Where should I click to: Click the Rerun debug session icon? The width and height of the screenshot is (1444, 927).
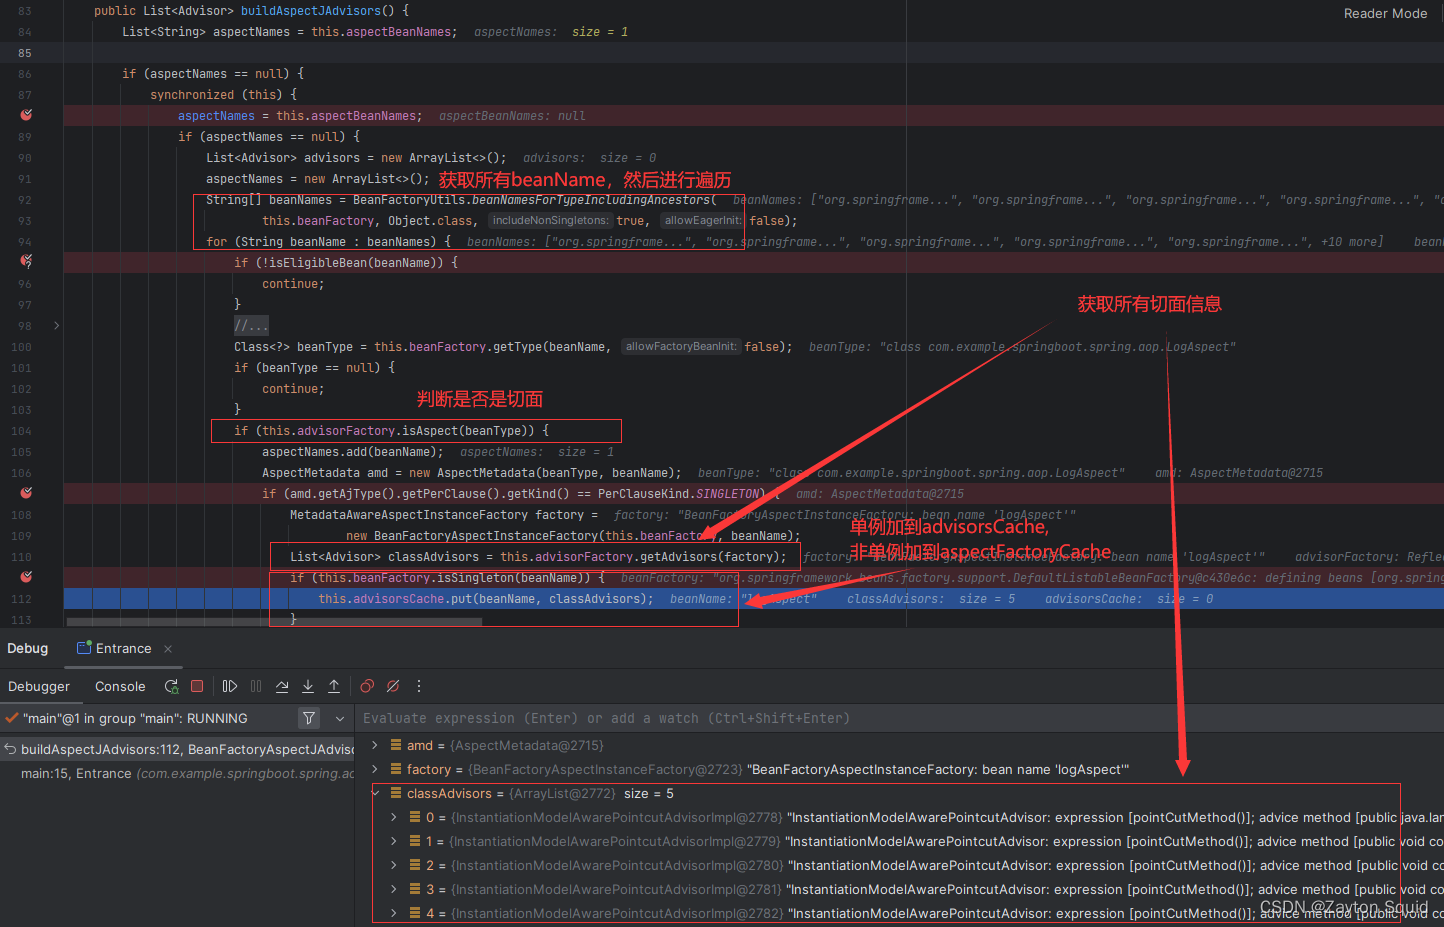[x=172, y=686]
